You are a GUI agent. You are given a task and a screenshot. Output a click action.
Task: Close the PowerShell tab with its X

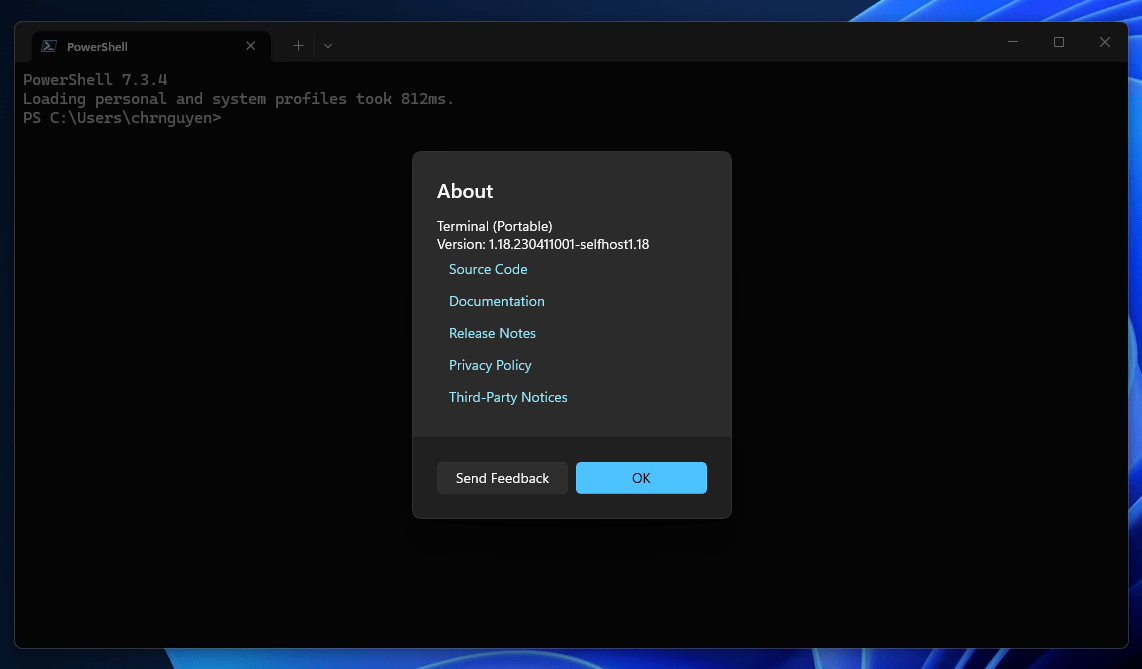click(250, 45)
